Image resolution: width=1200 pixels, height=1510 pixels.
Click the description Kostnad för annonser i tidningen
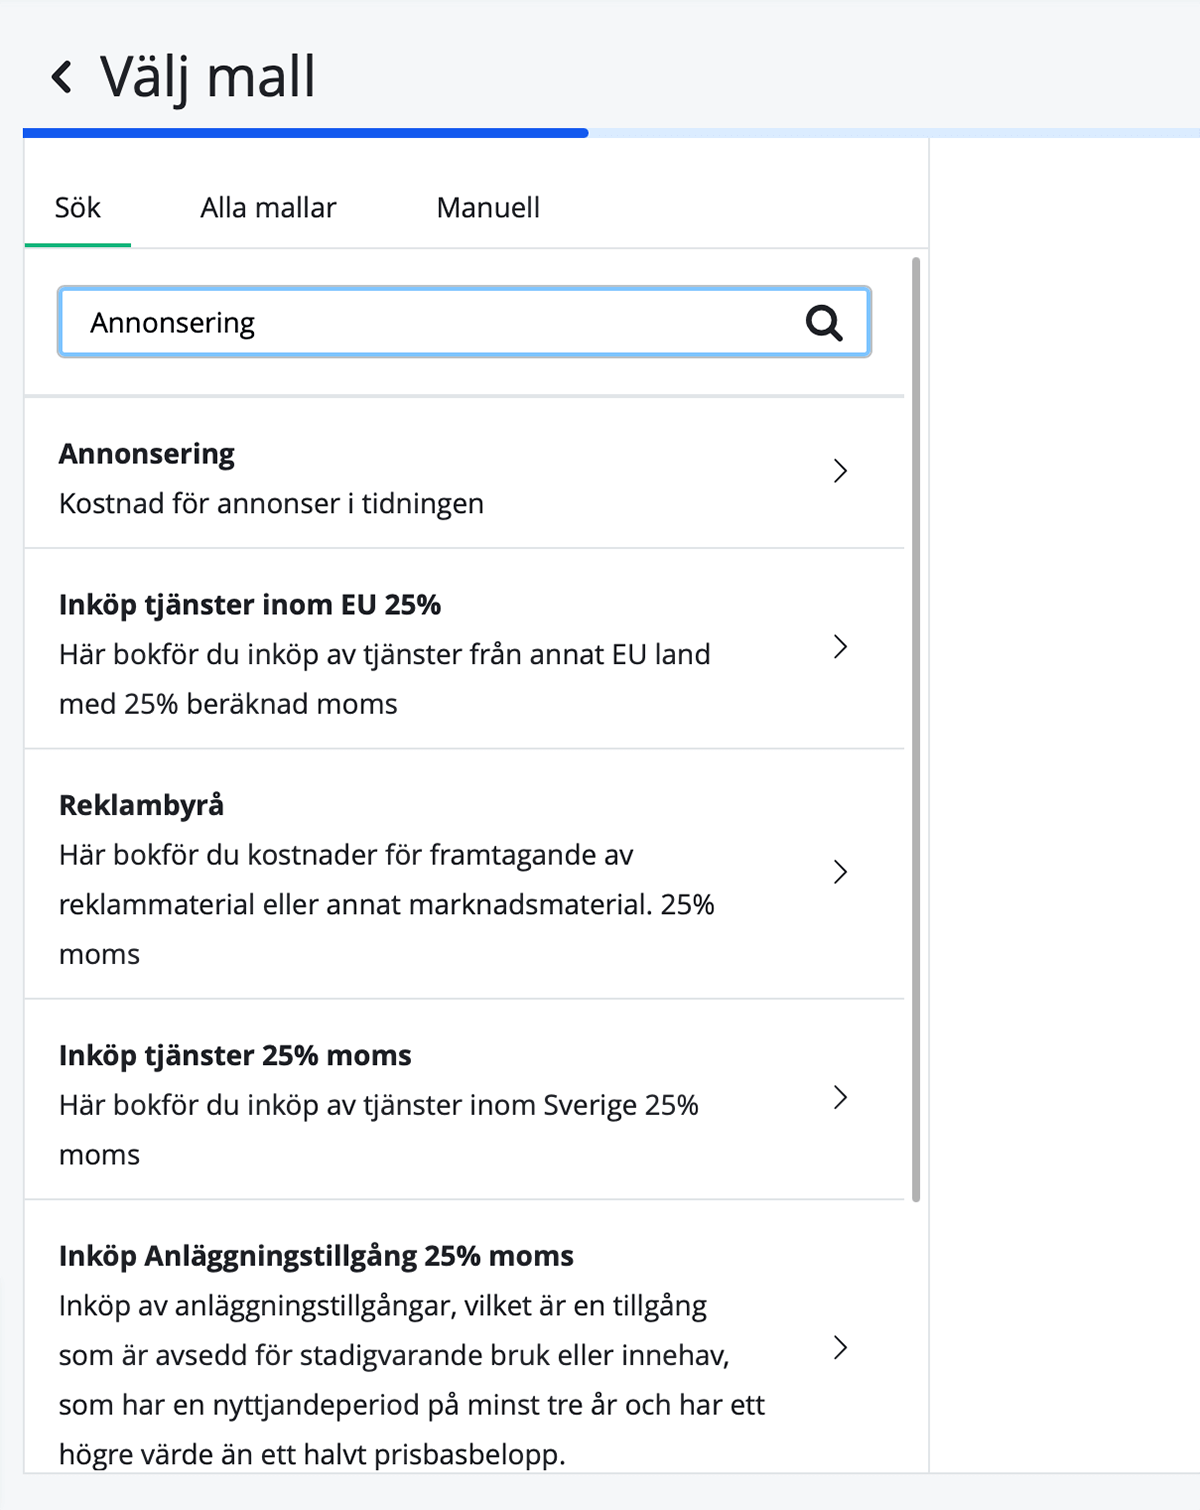[x=271, y=503]
